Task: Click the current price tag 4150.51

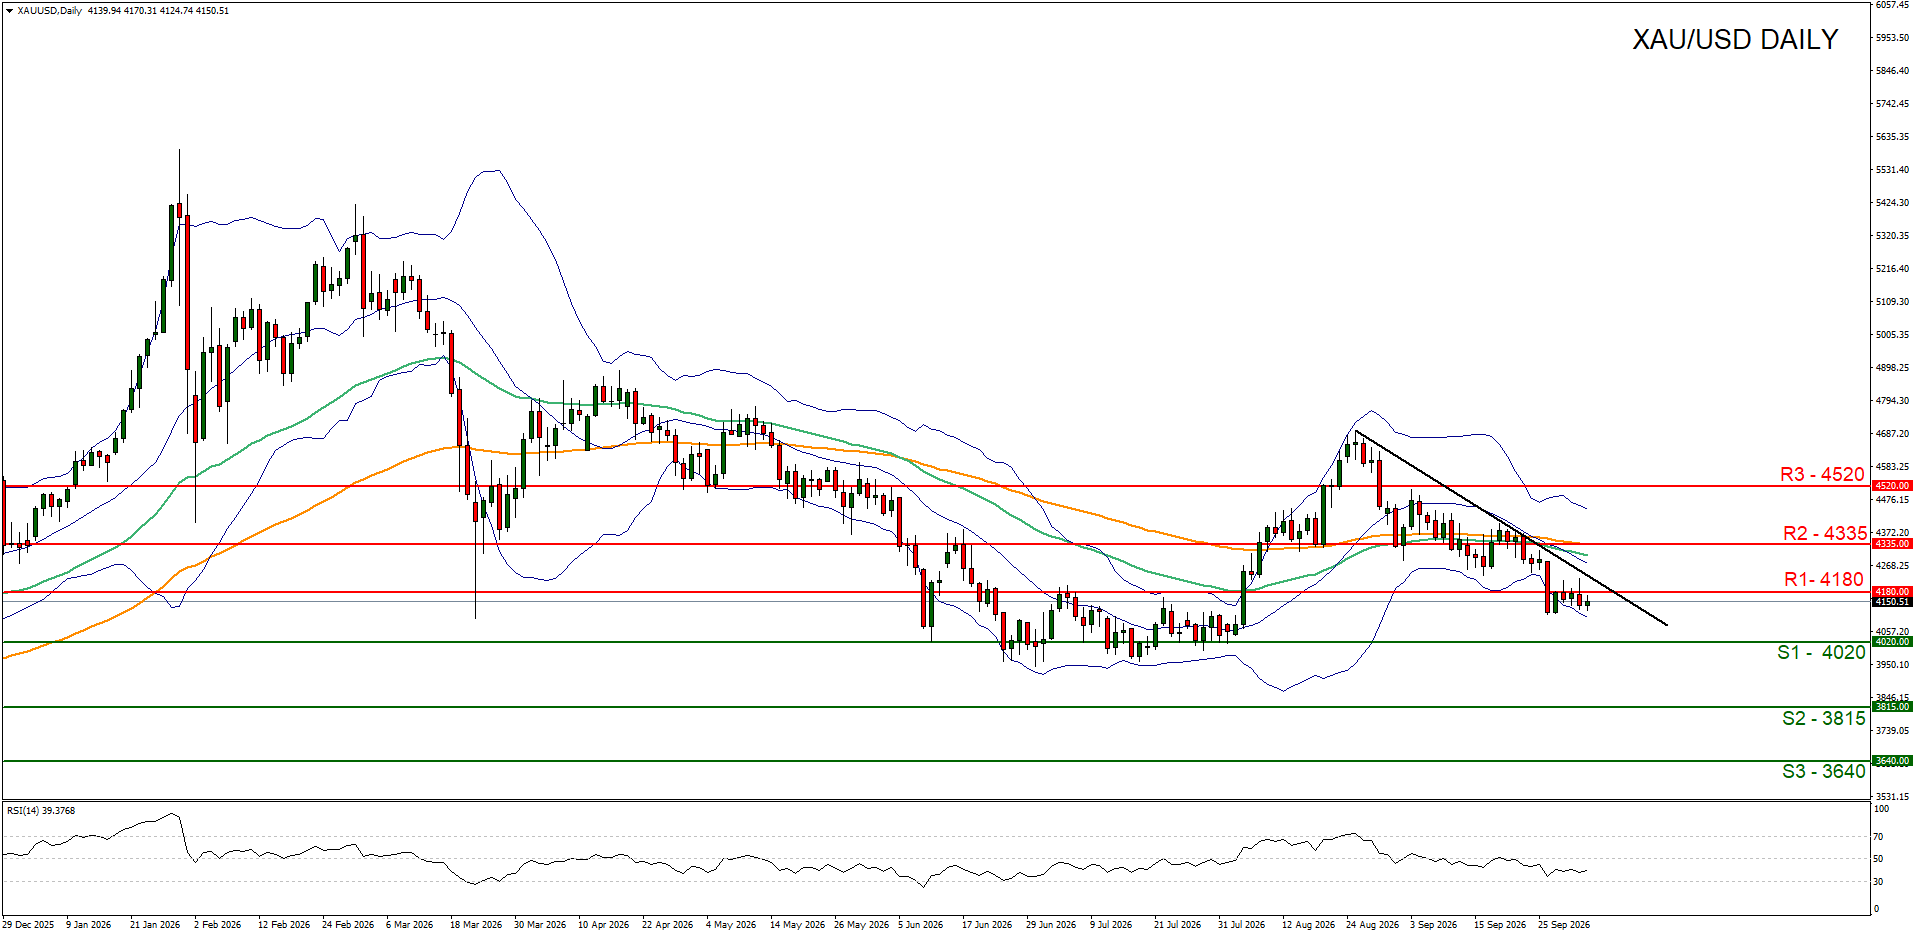Action: click(1892, 602)
